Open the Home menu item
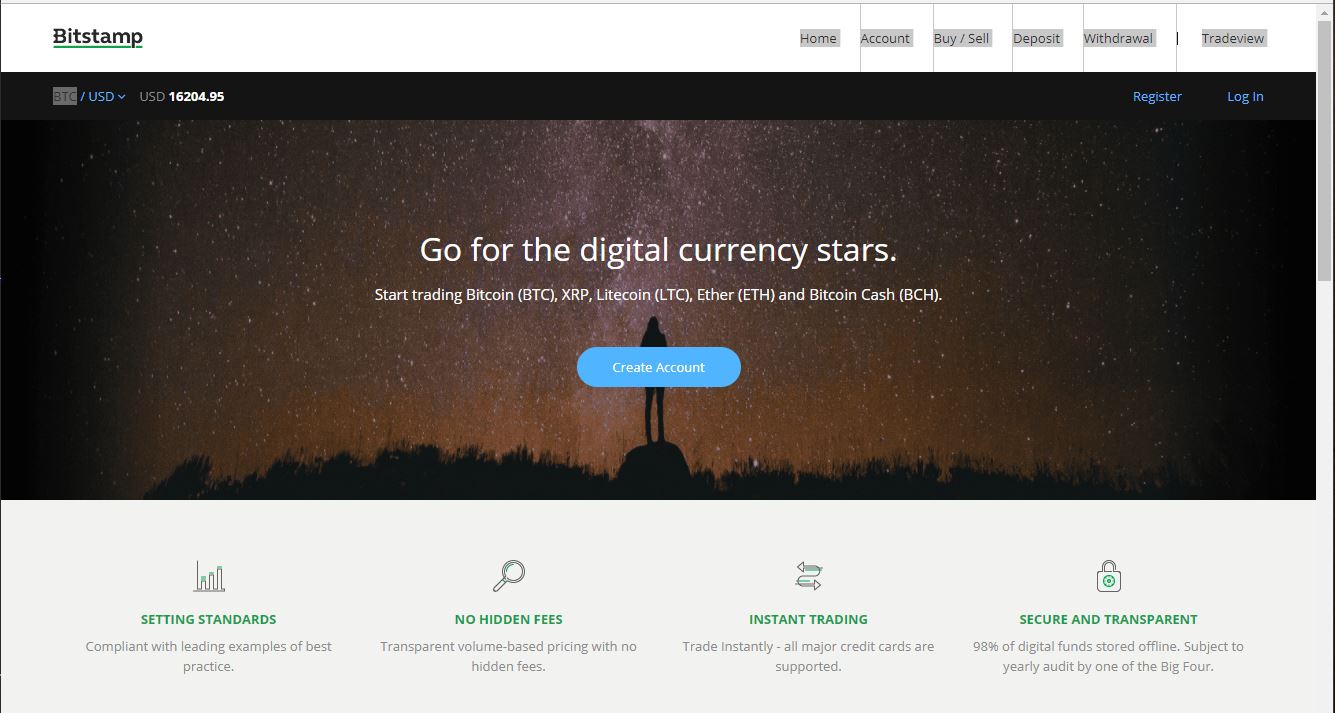Screen dimensions: 1335x713 (818, 38)
